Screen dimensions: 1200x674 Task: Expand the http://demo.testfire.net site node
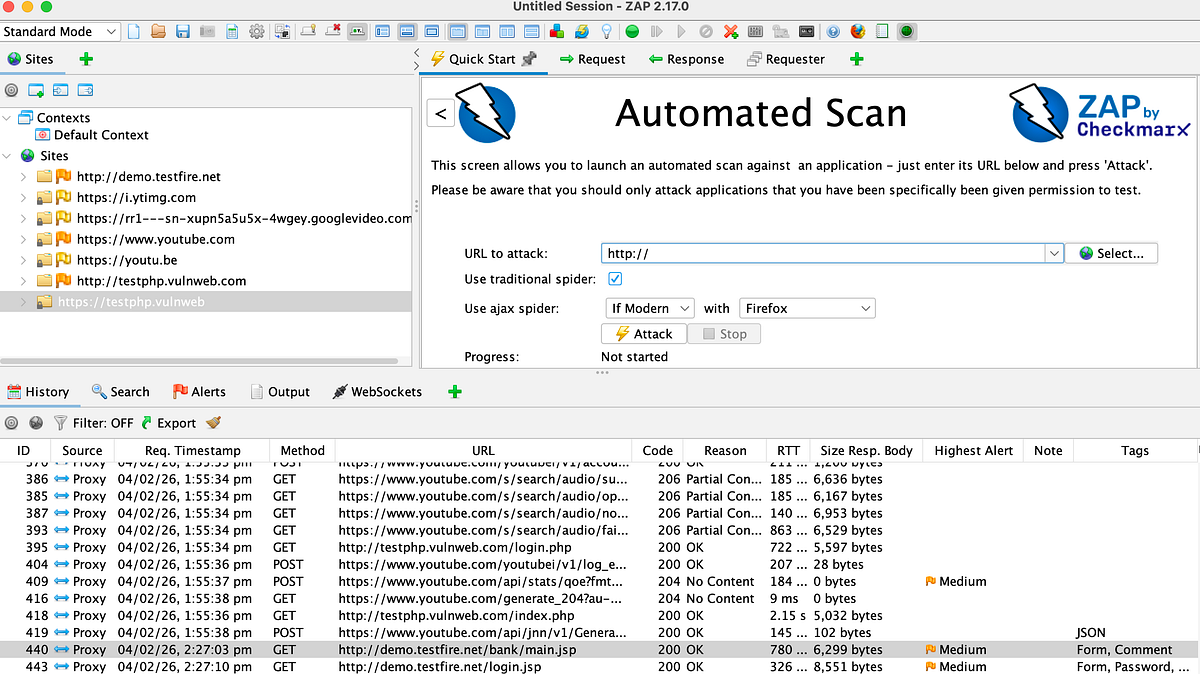click(x=24, y=176)
